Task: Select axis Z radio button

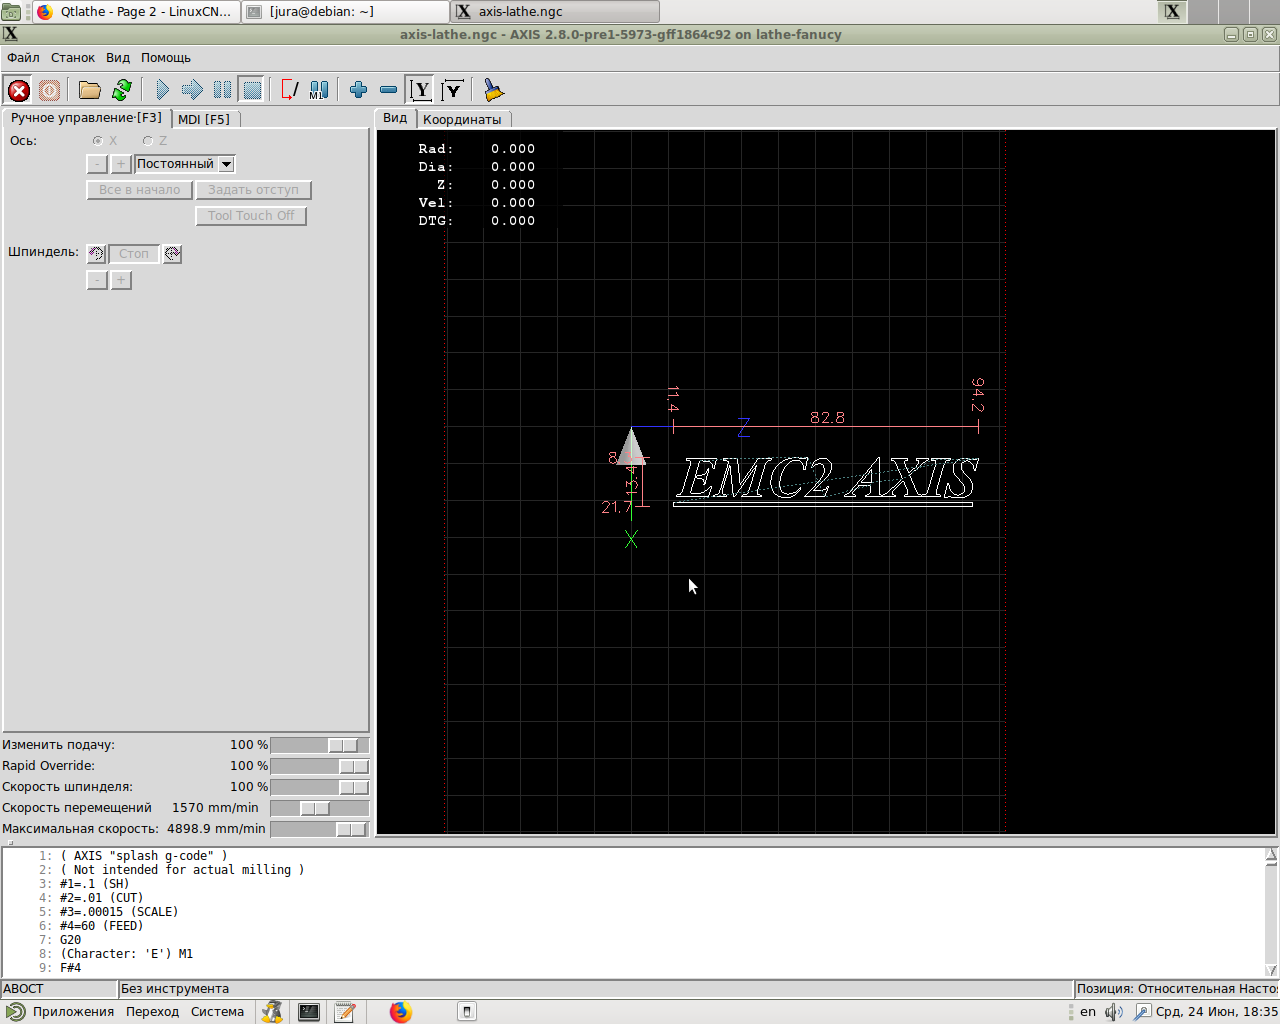Action: [148, 141]
